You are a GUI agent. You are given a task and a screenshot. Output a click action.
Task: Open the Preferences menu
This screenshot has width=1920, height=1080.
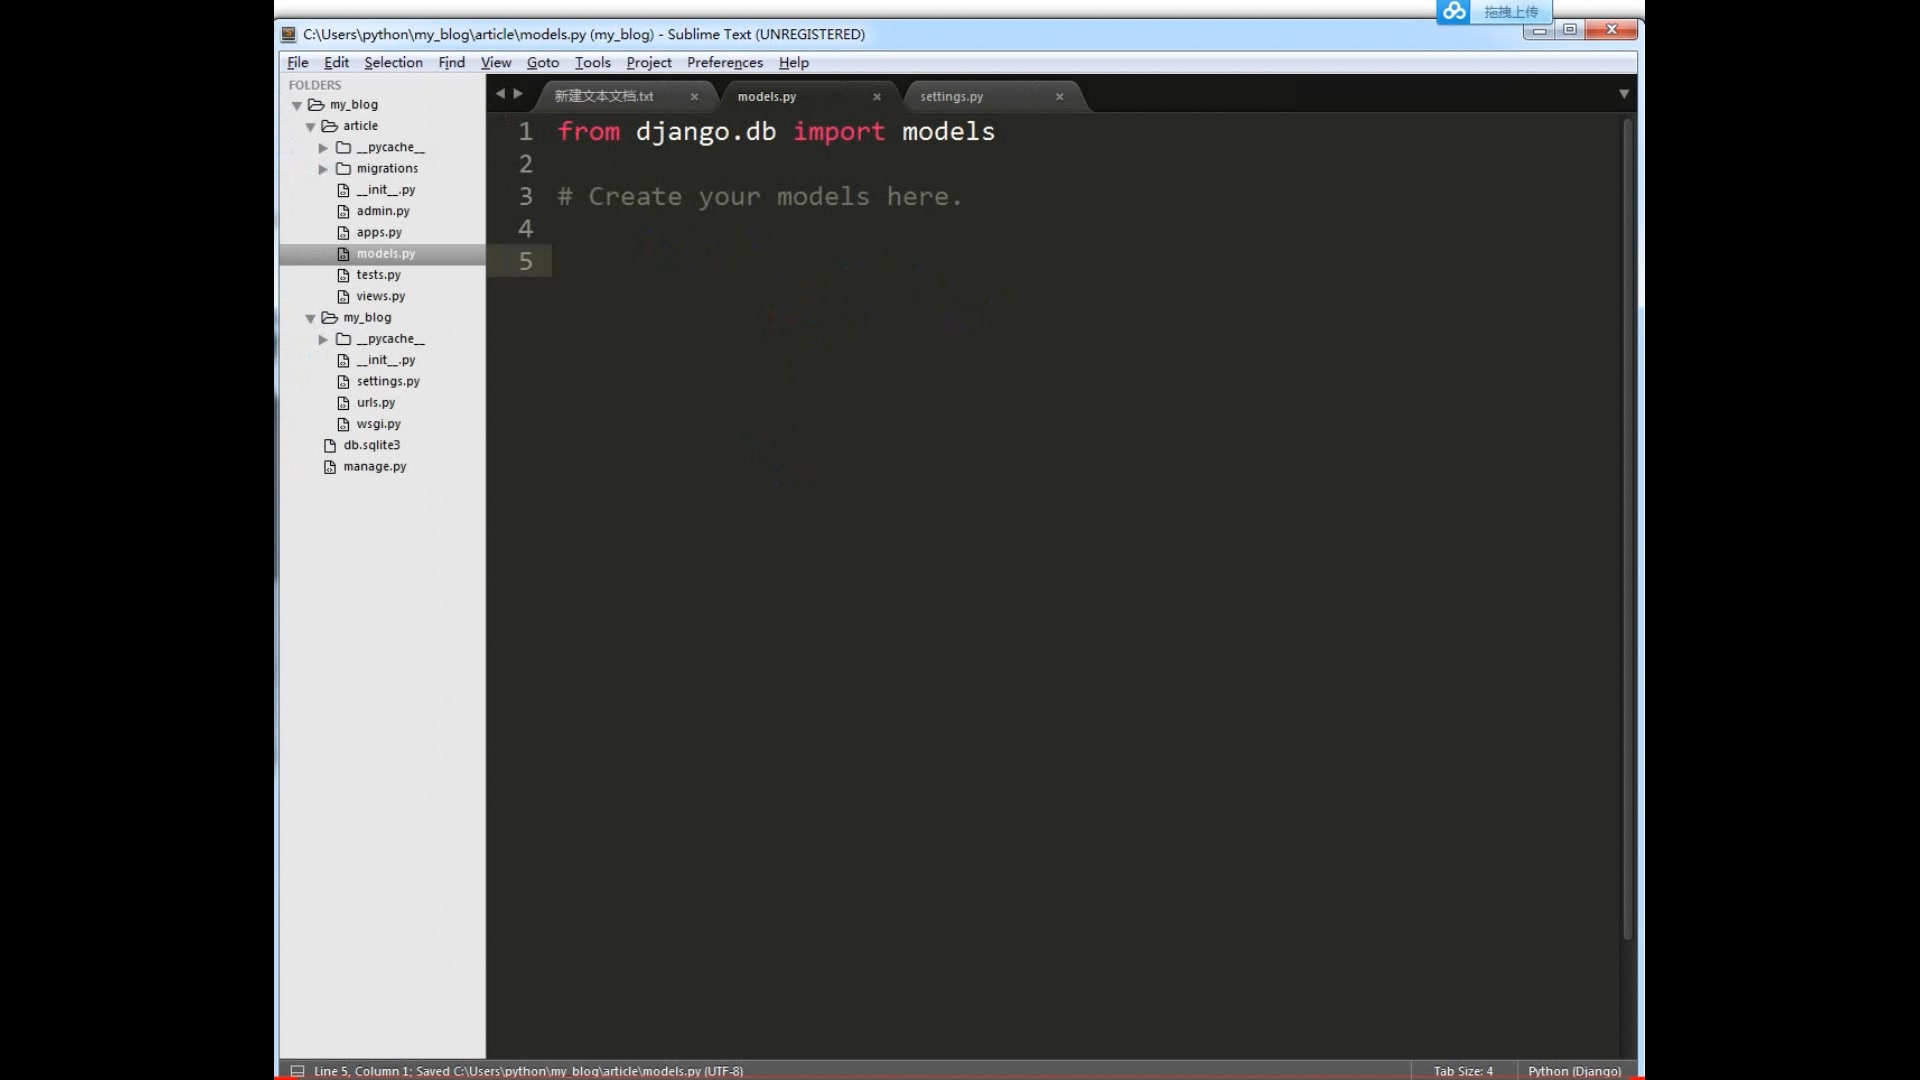click(x=725, y=62)
